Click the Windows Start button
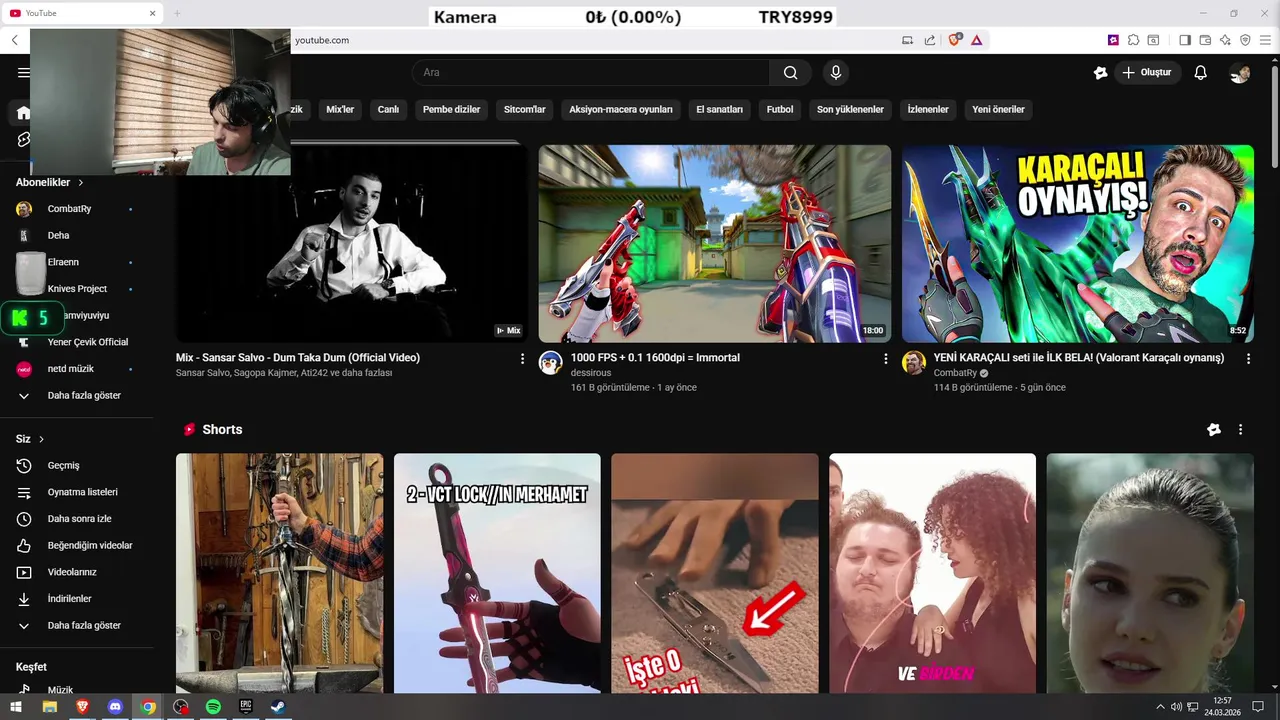The image size is (1280, 720). point(16,707)
